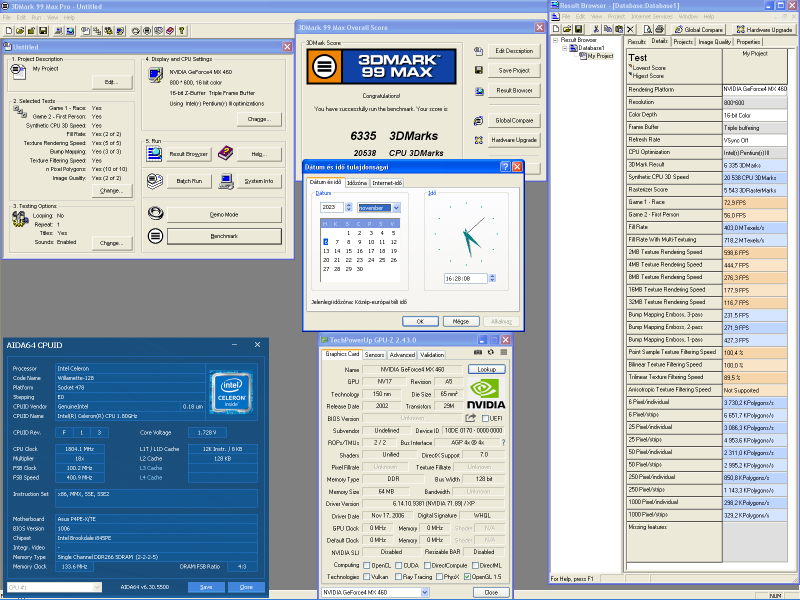
Task: Switch to Időzóna tab in date dialog
Action: point(357,183)
